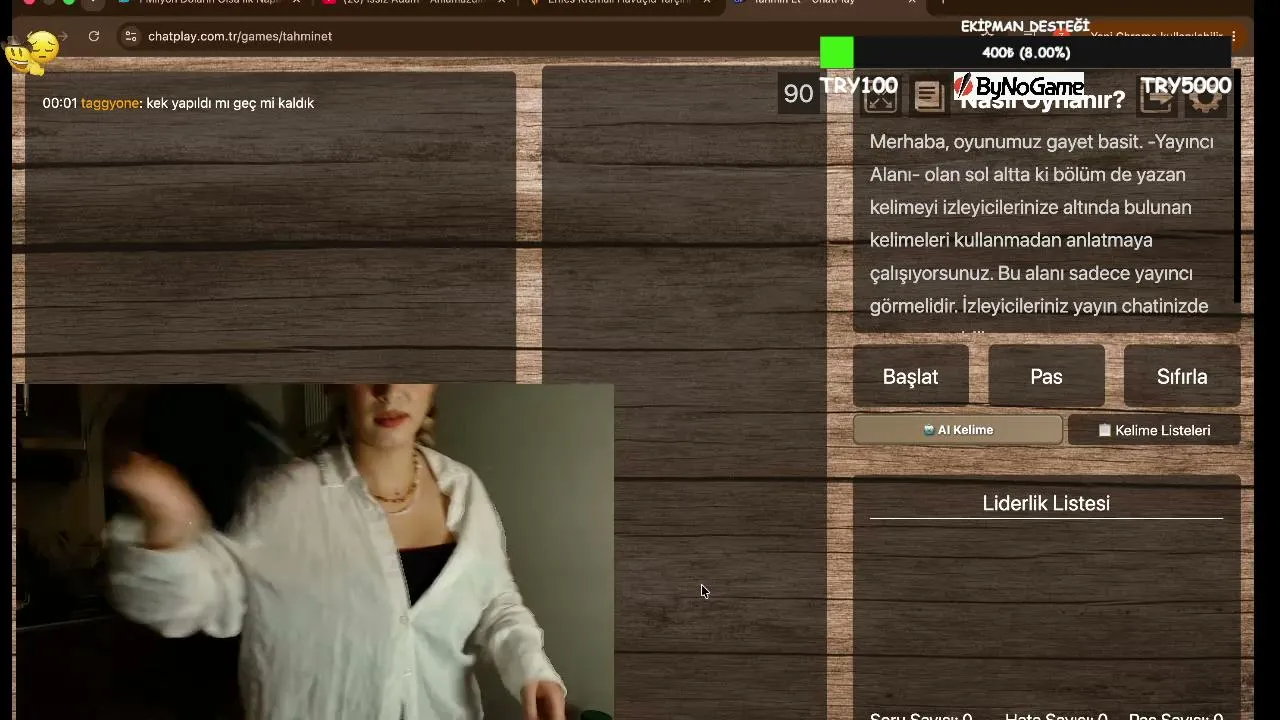Click the 400₺ (8.00%) goal text

[x=1026, y=53]
